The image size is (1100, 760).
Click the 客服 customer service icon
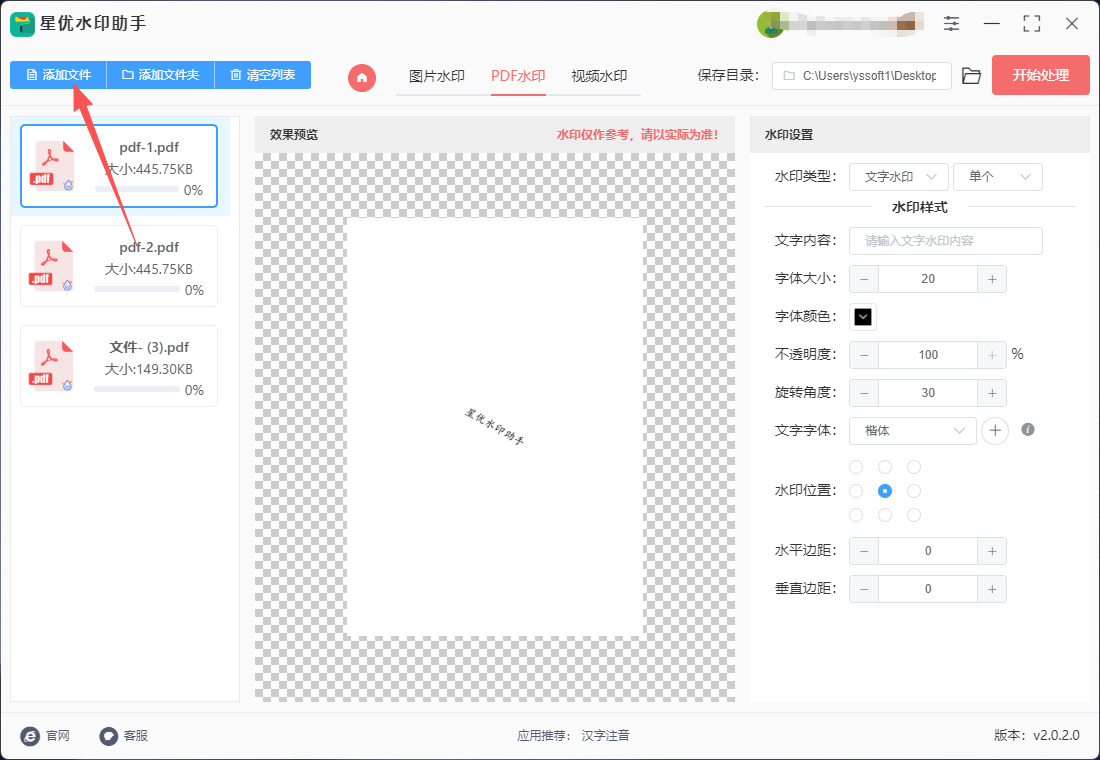pyautogui.click(x=108, y=735)
